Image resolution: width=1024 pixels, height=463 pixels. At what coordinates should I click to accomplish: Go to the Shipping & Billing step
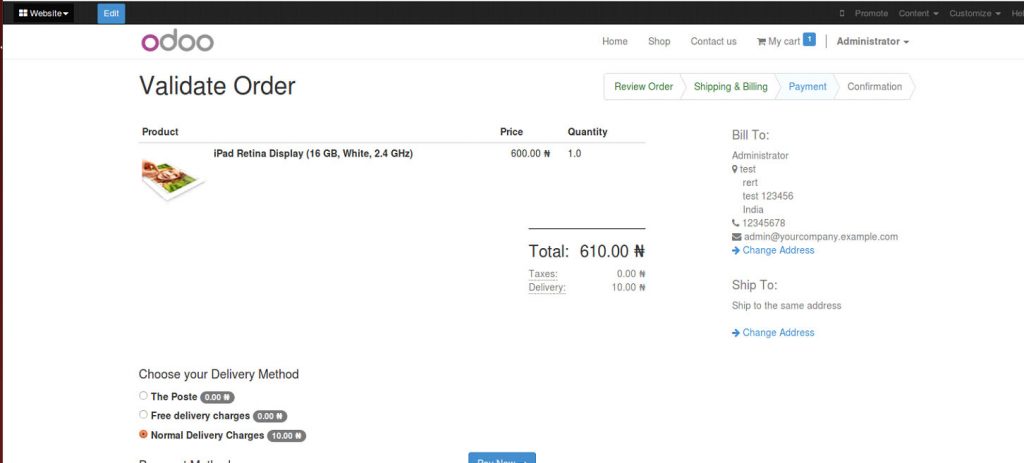pyautogui.click(x=730, y=86)
